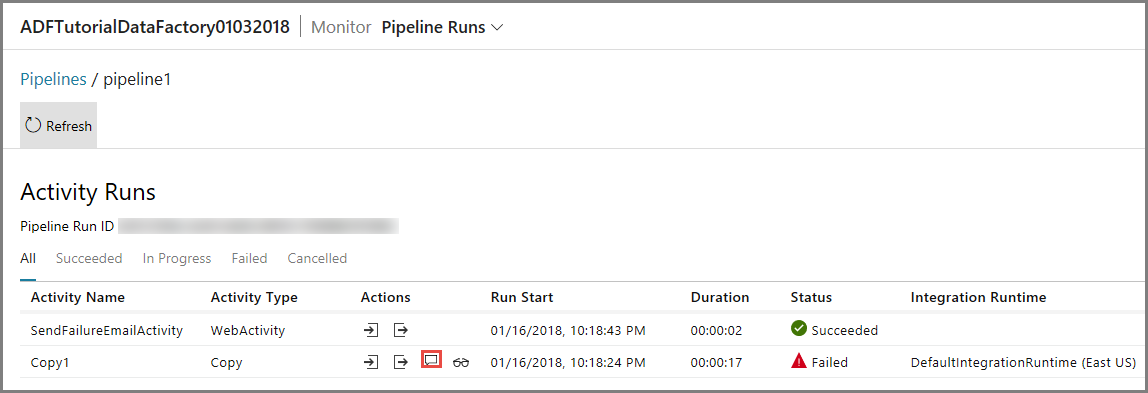Open output details for SendFailureEmailActivity

click(400, 330)
